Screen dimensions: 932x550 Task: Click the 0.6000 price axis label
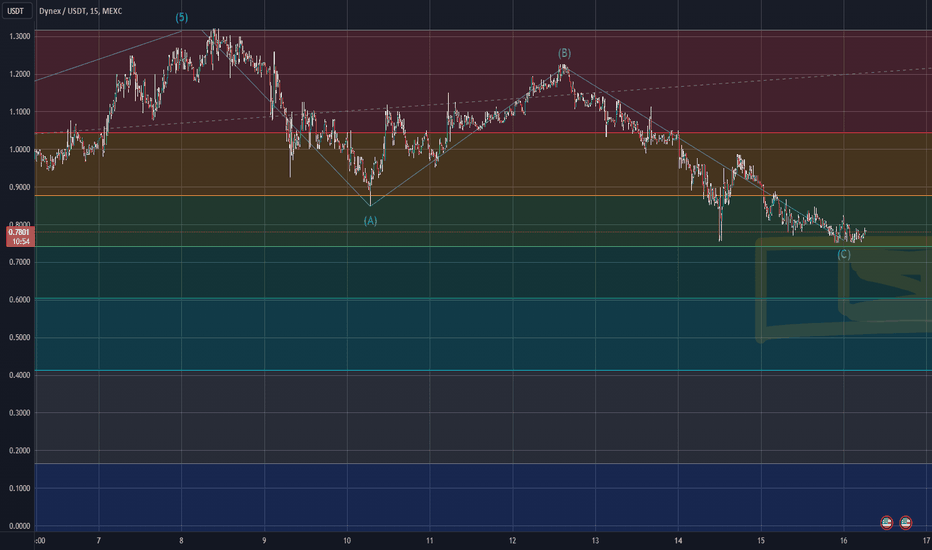pos(20,300)
